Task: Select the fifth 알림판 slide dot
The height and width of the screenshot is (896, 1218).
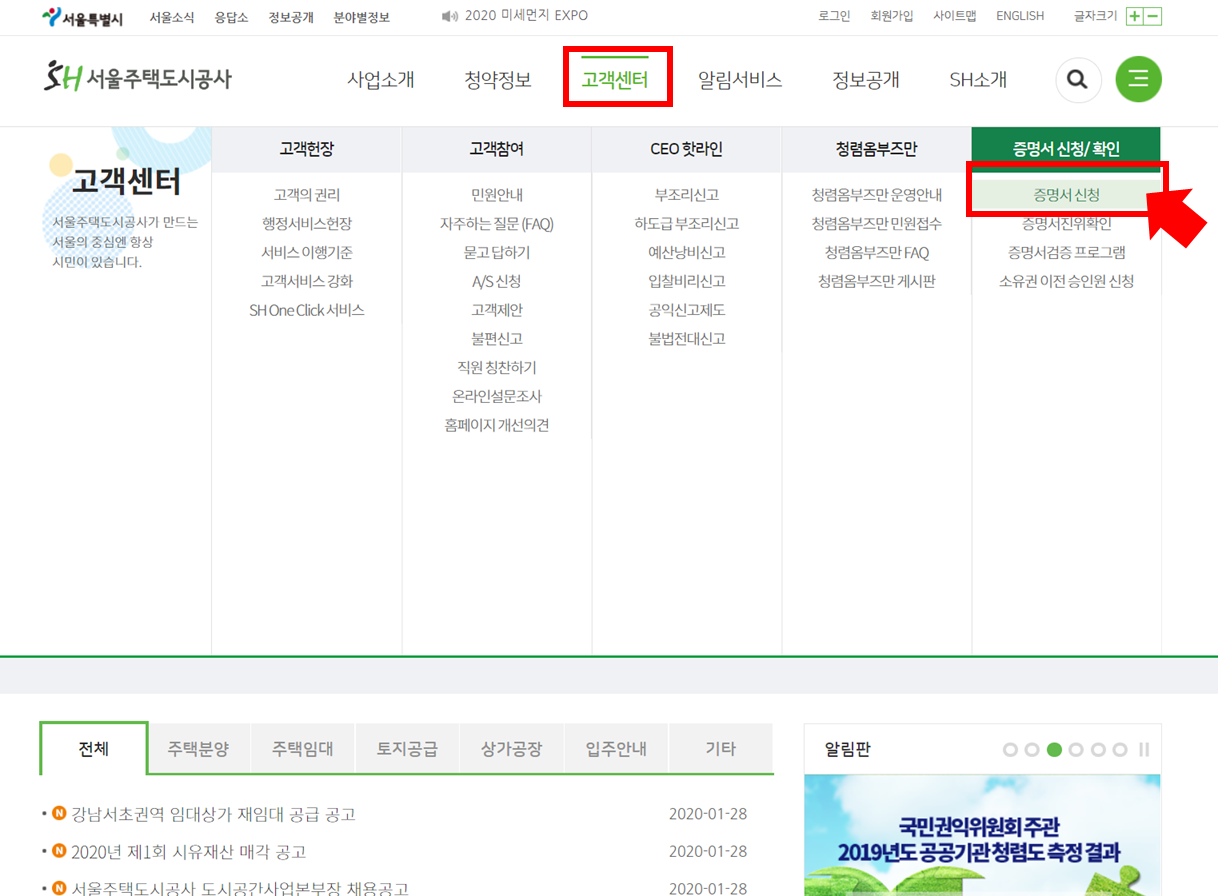Action: [x=1098, y=749]
